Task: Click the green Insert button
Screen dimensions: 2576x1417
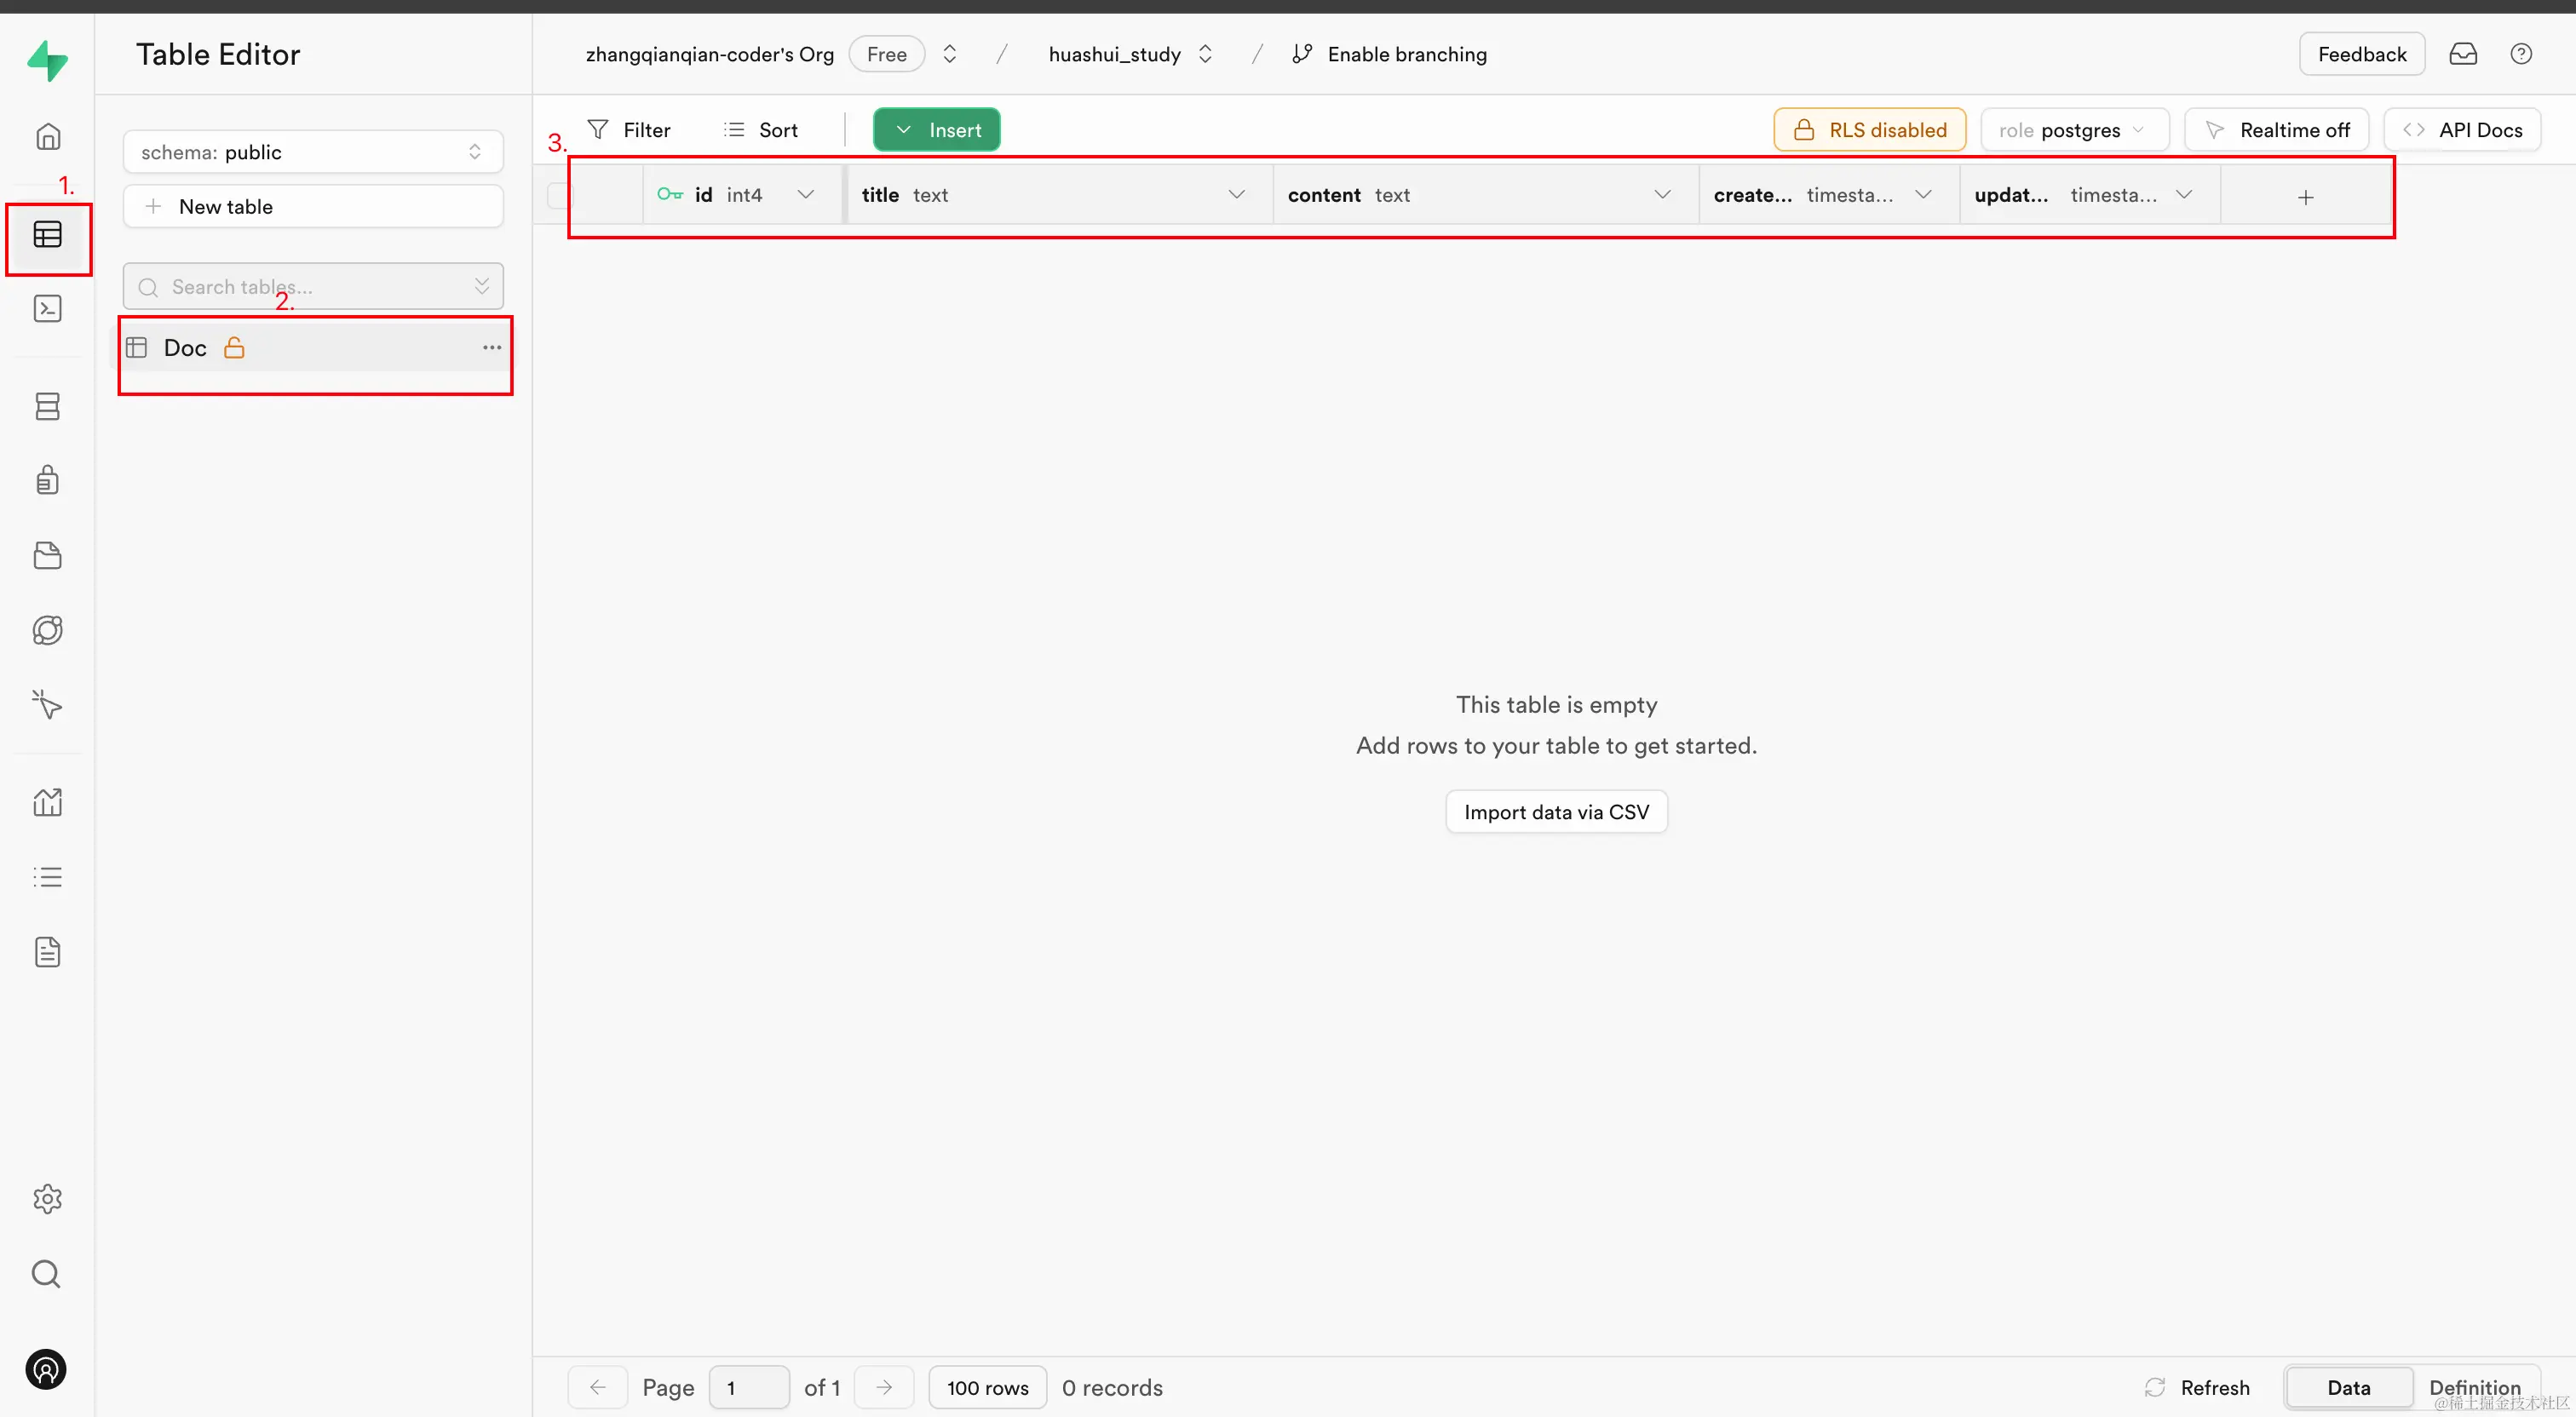Action: coord(936,130)
